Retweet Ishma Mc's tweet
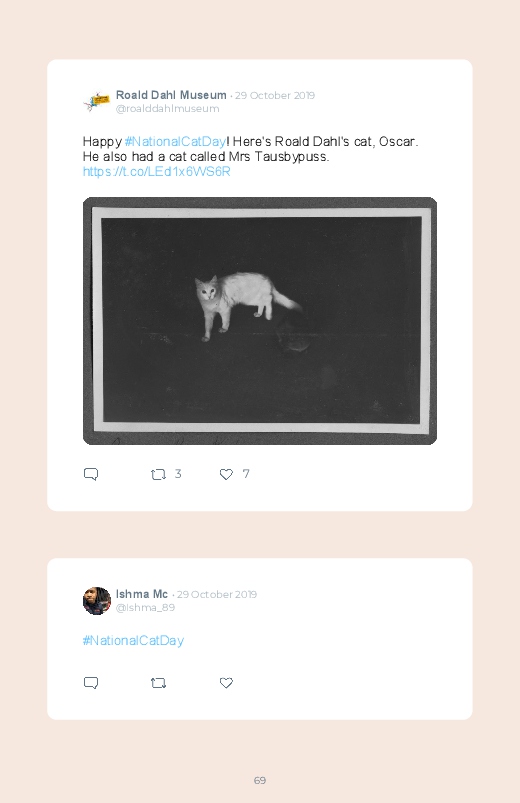Viewport: 520px width, 803px height. click(x=158, y=683)
